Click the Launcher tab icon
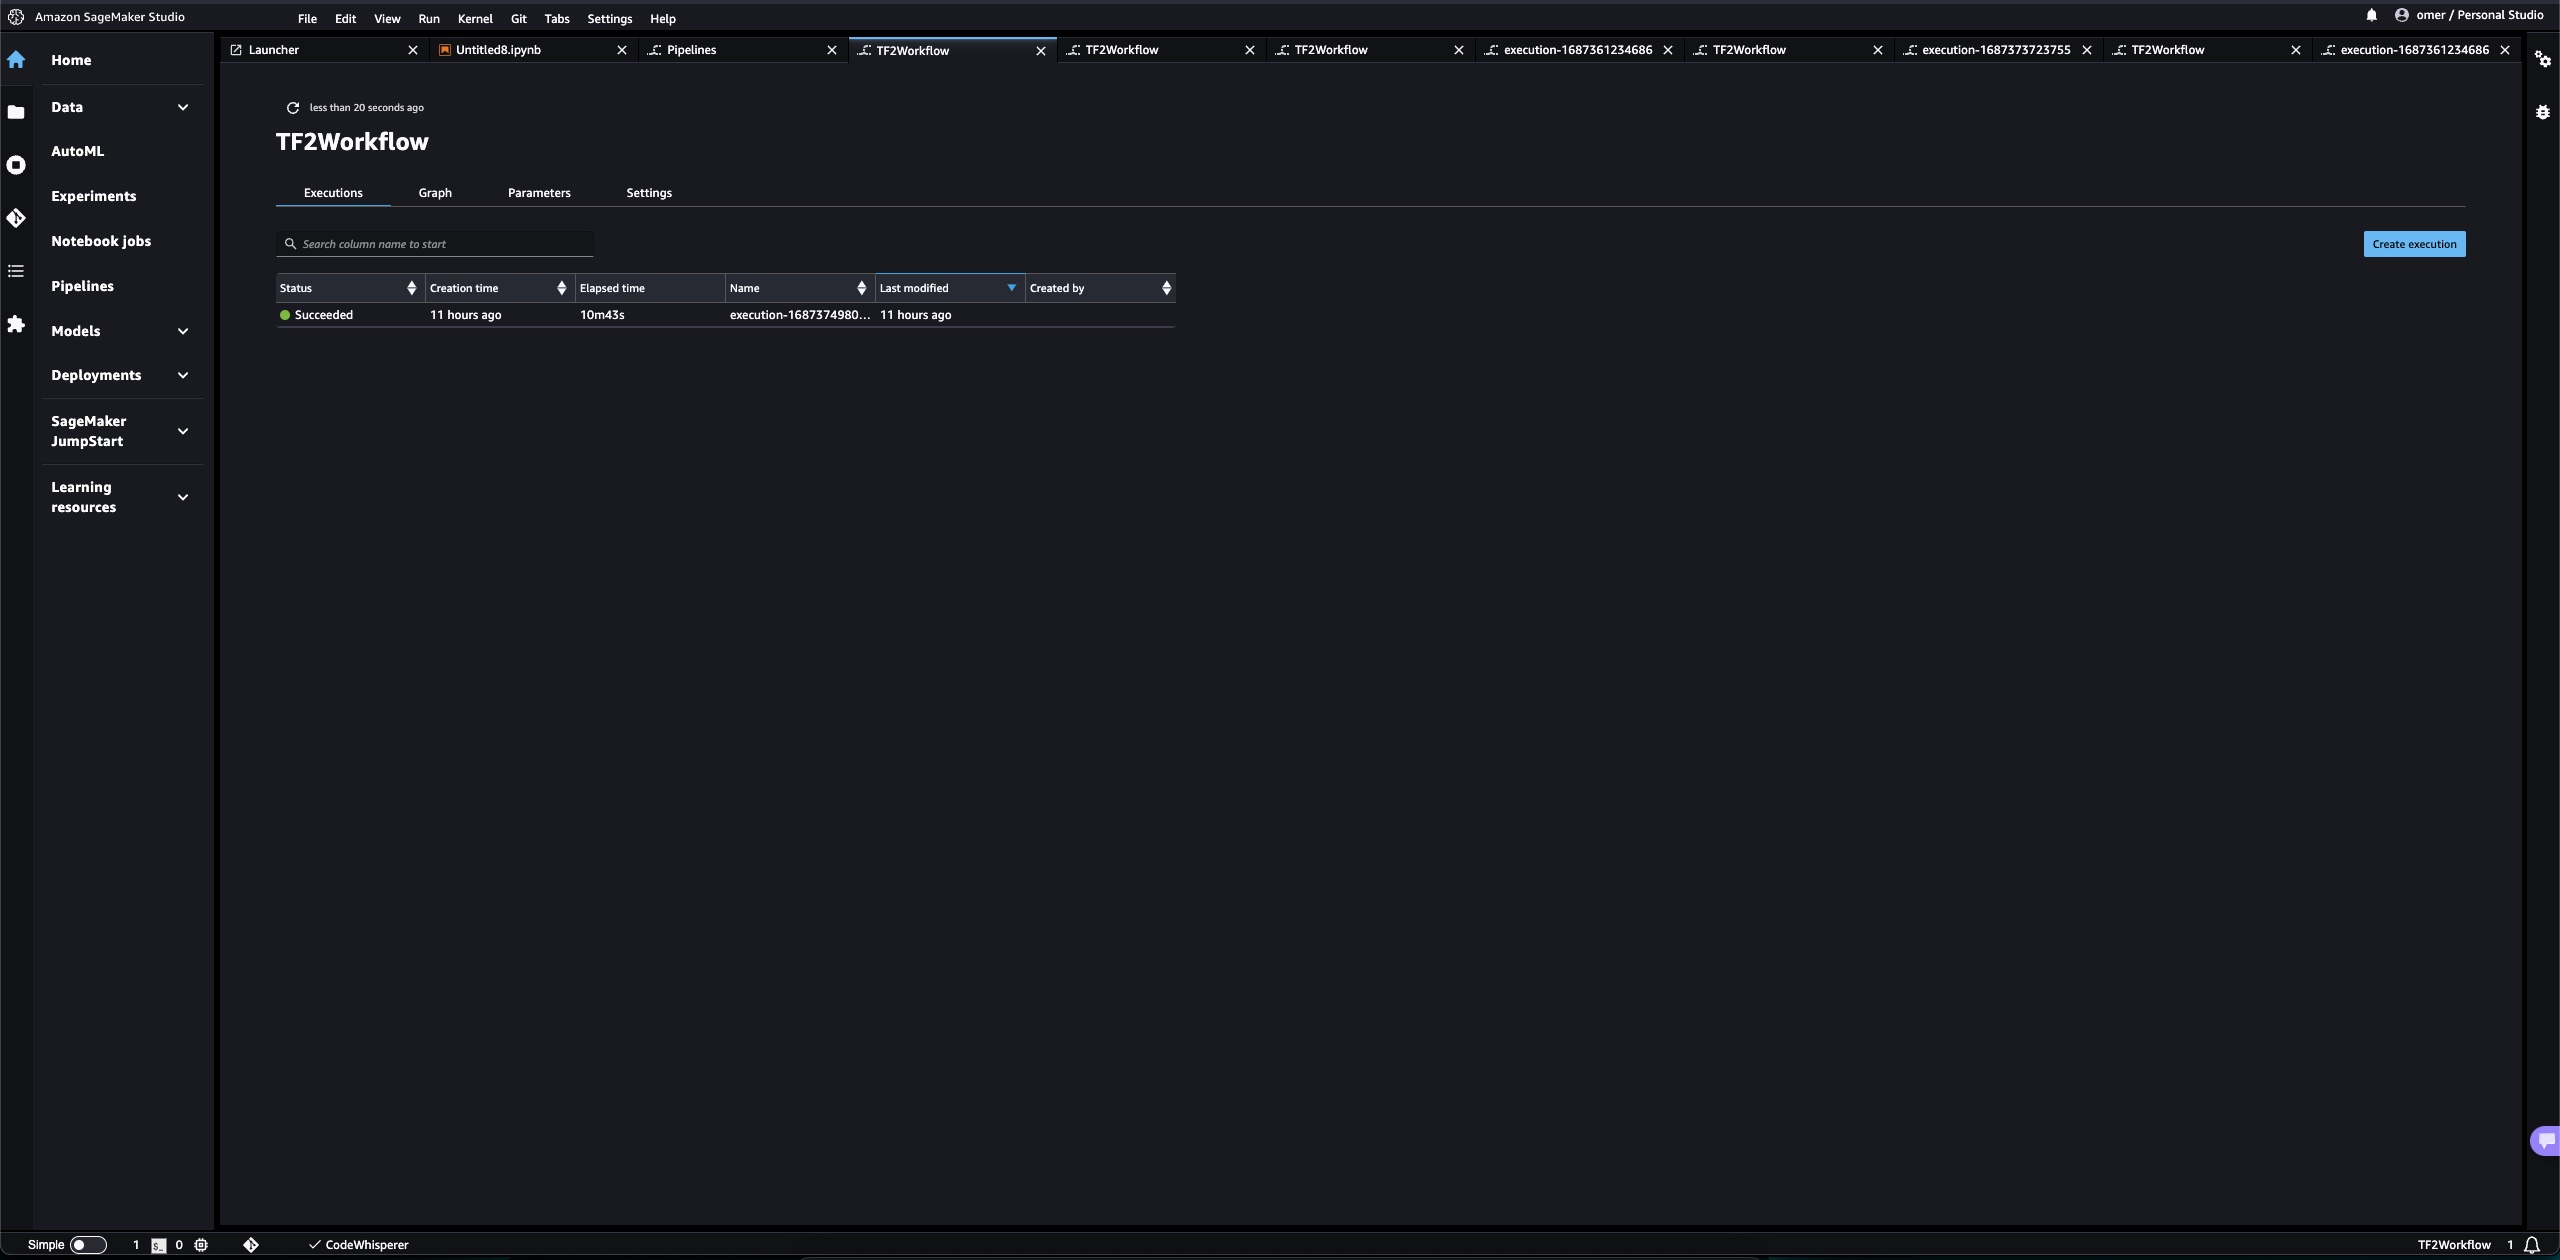 (x=236, y=50)
